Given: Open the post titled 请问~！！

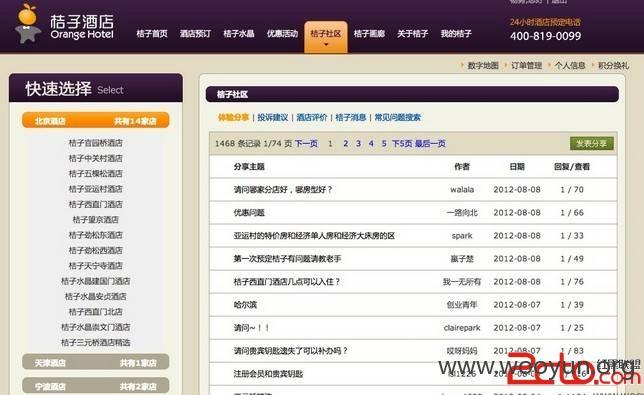Looking at the screenshot, I should (251, 328).
